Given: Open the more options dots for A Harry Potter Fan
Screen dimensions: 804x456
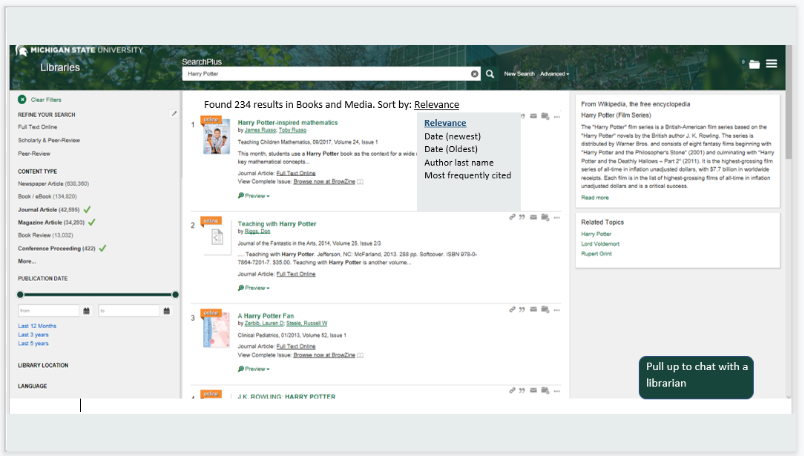Looking at the screenshot, I should pos(557,310).
